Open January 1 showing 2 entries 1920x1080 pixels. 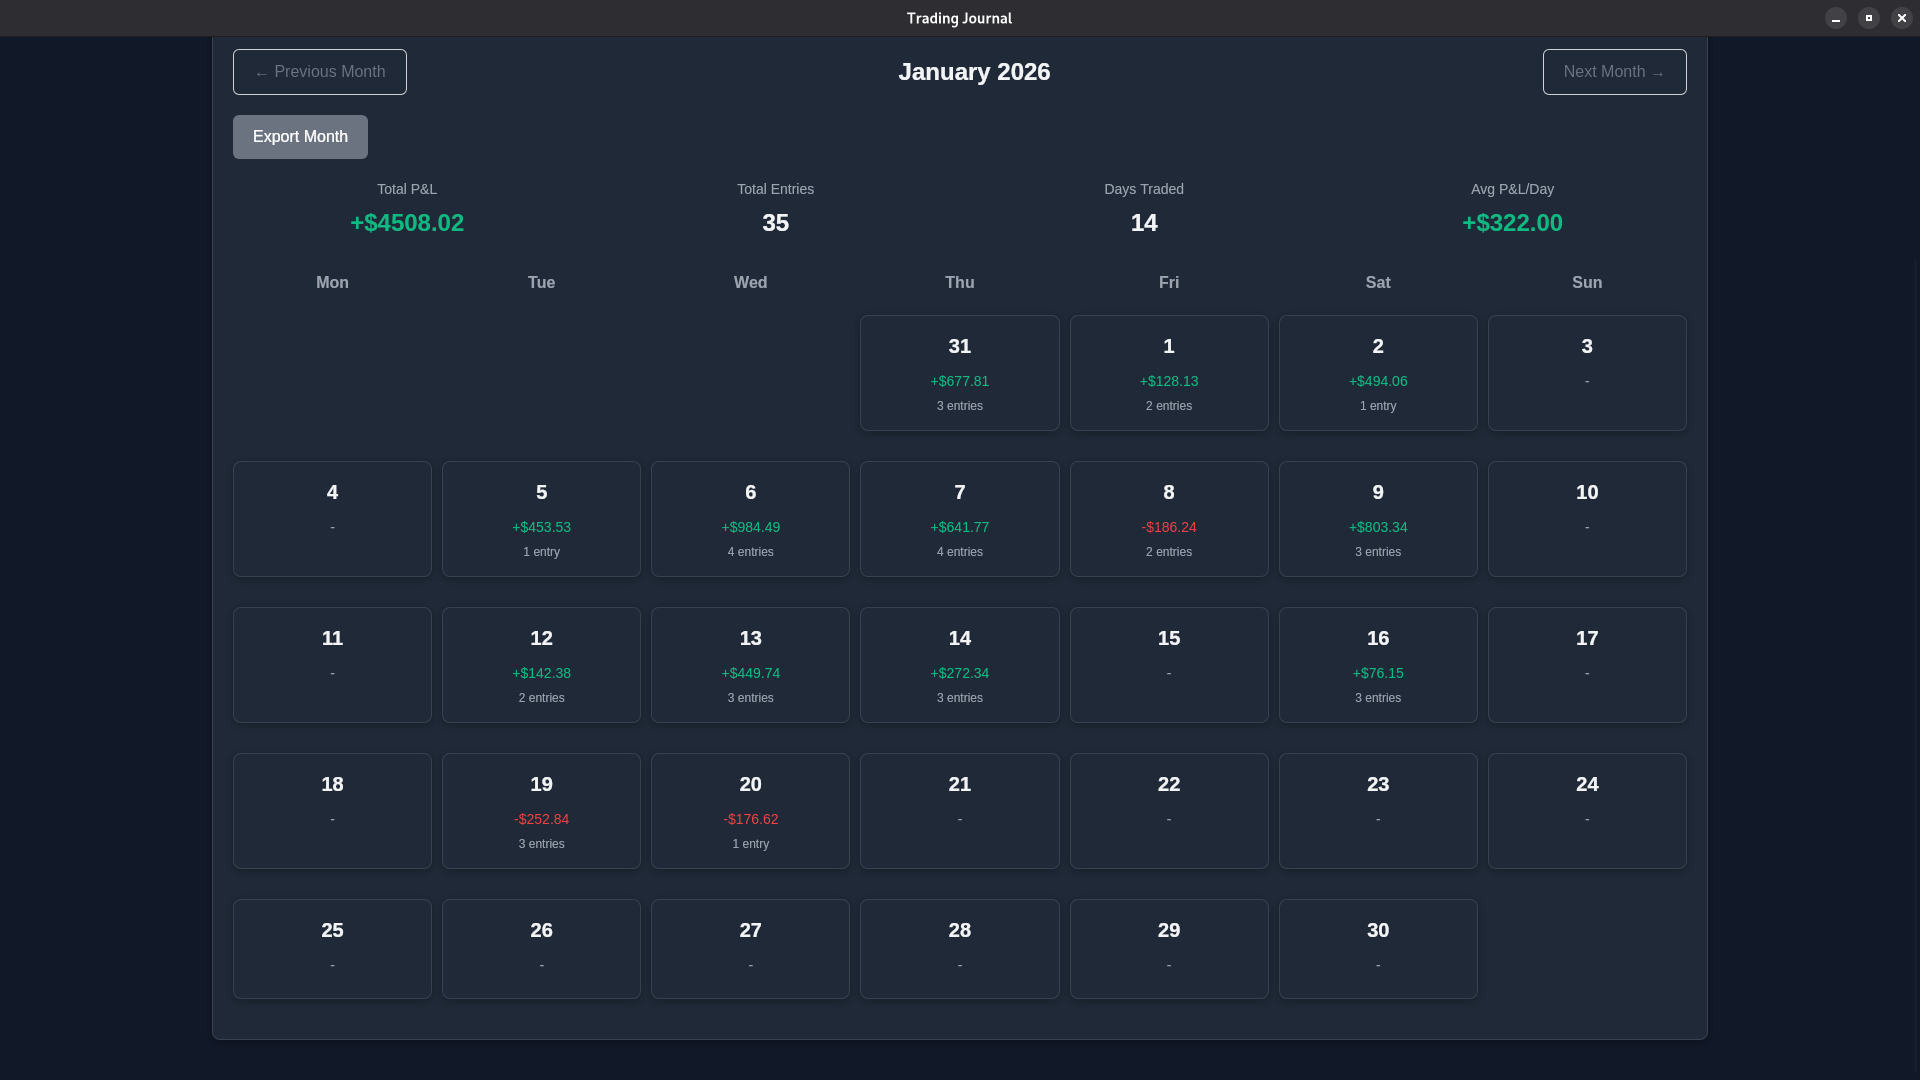coord(1168,373)
